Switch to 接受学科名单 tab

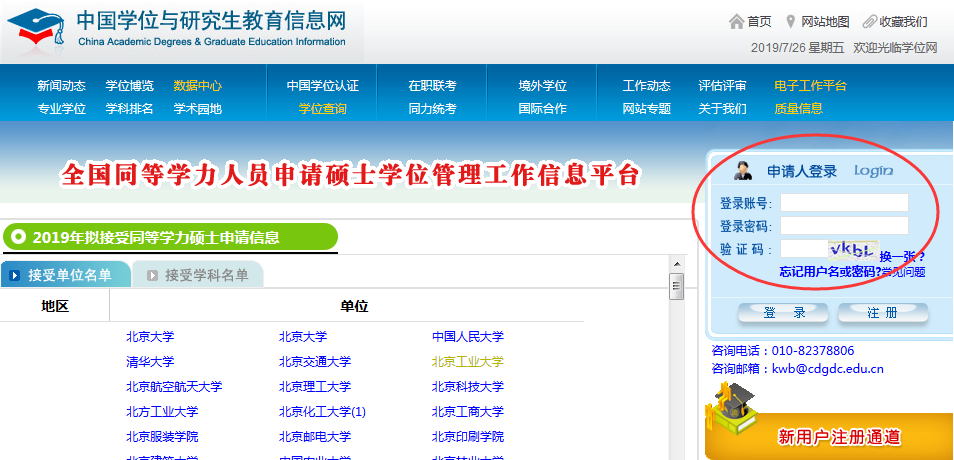[198, 274]
